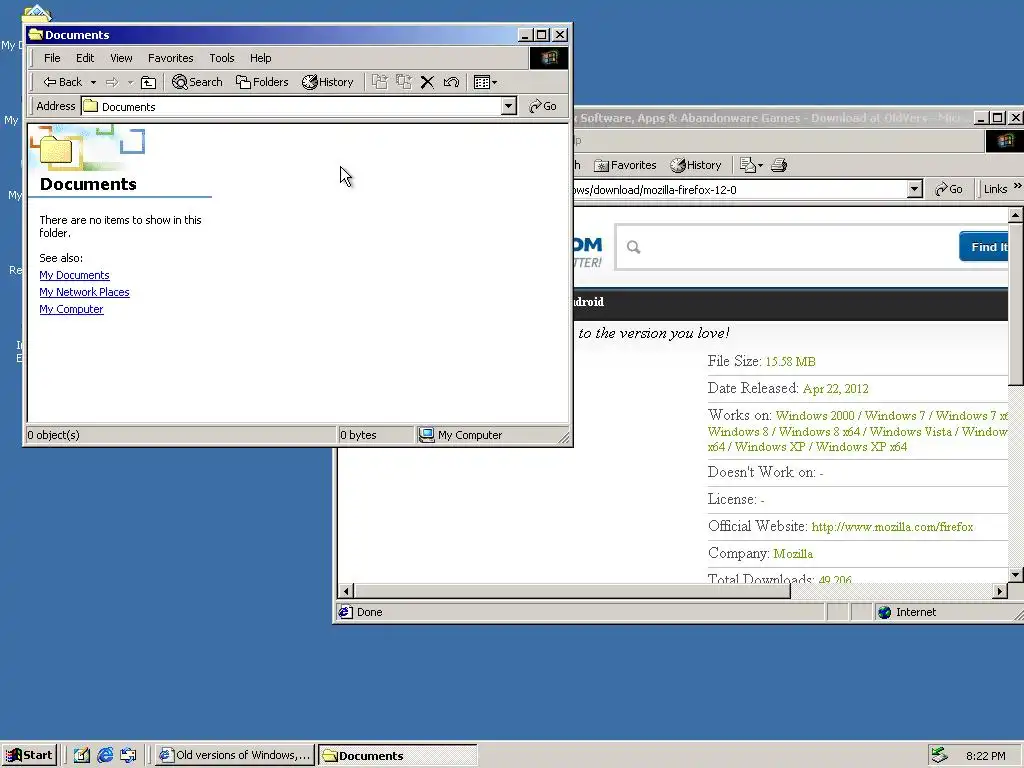1024x768 pixels.
Task: Open the Help menu
Action: (260, 58)
